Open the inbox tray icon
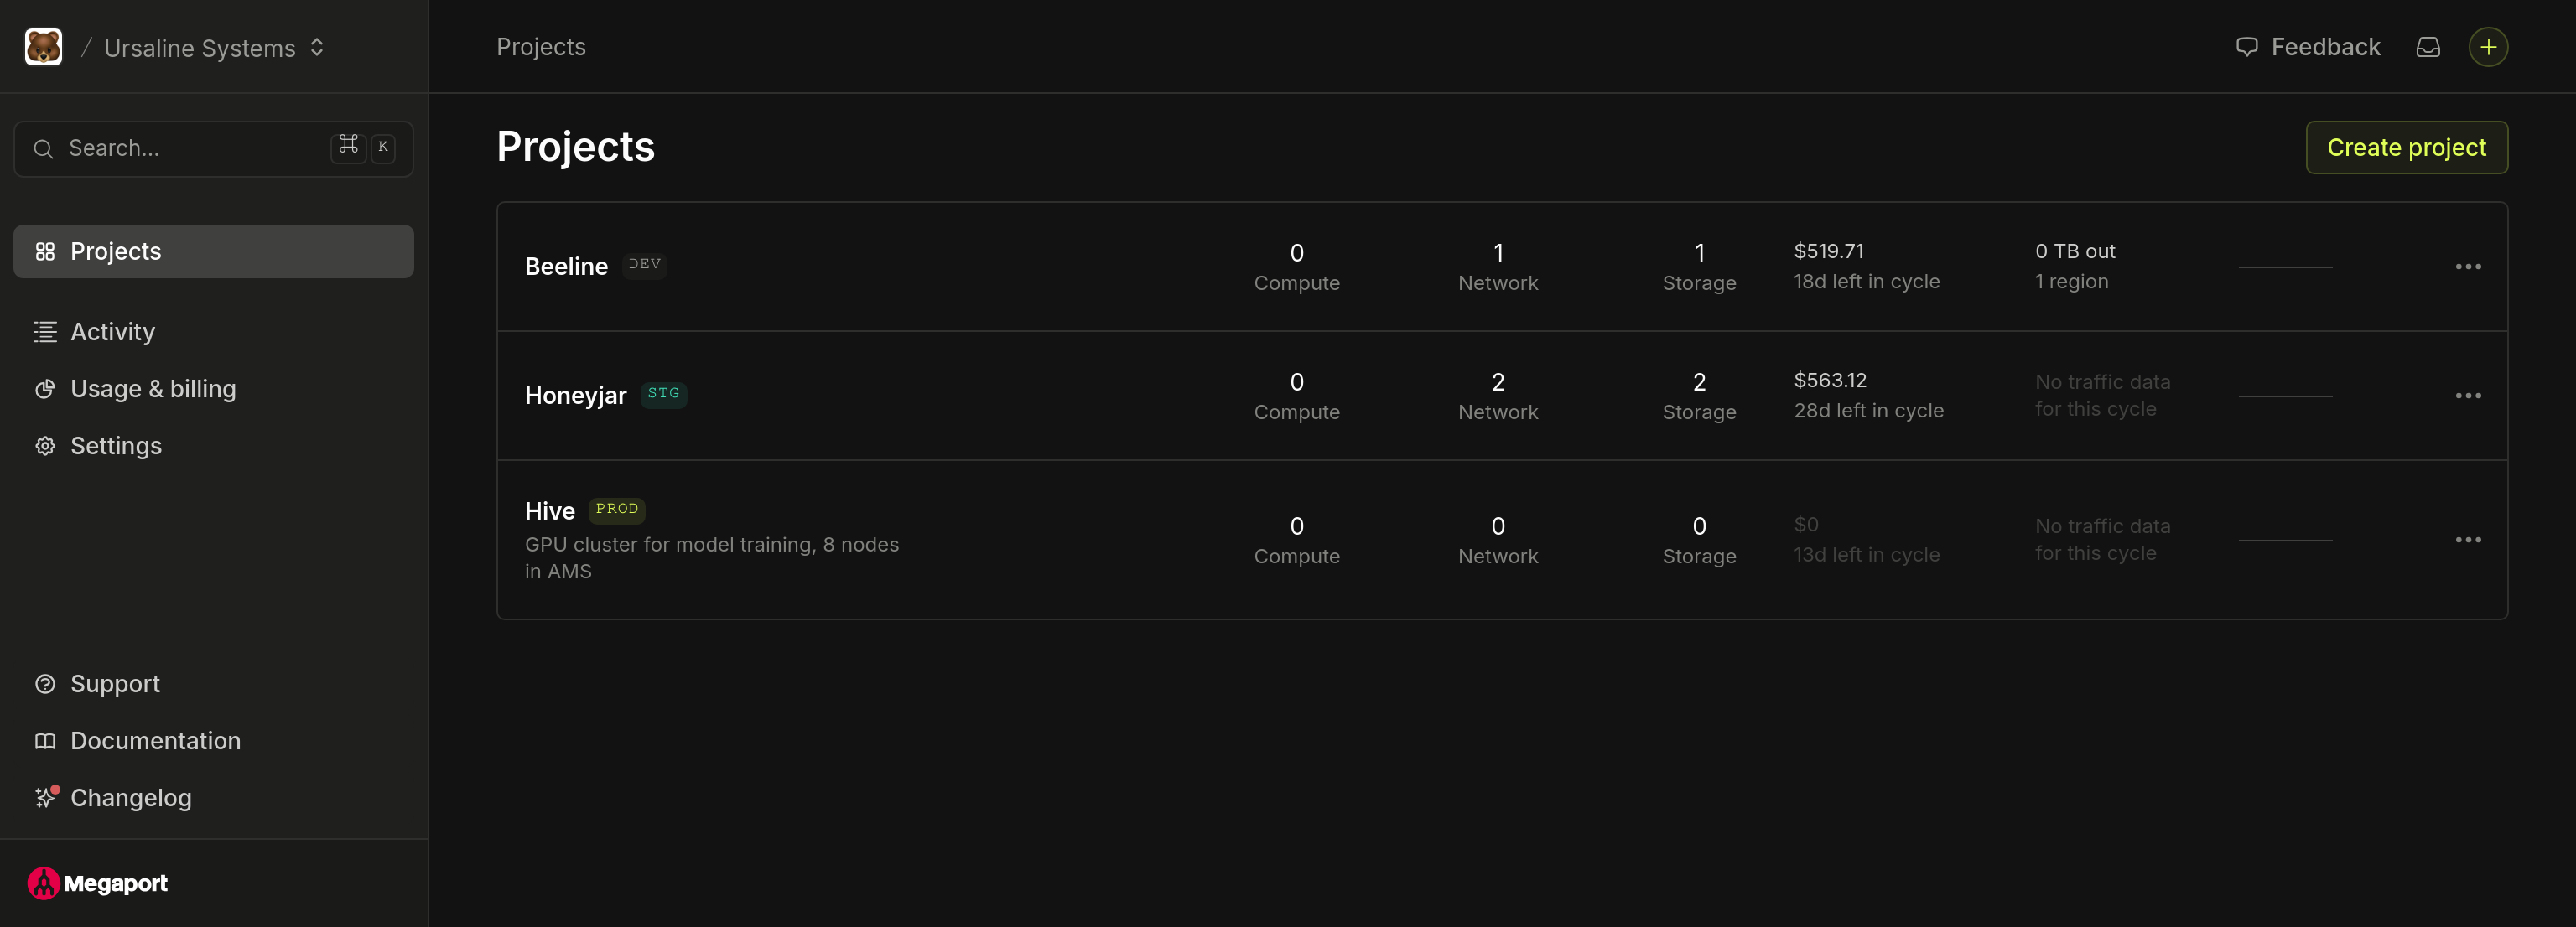The width and height of the screenshot is (2576, 927). pyautogui.click(x=2428, y=47)
